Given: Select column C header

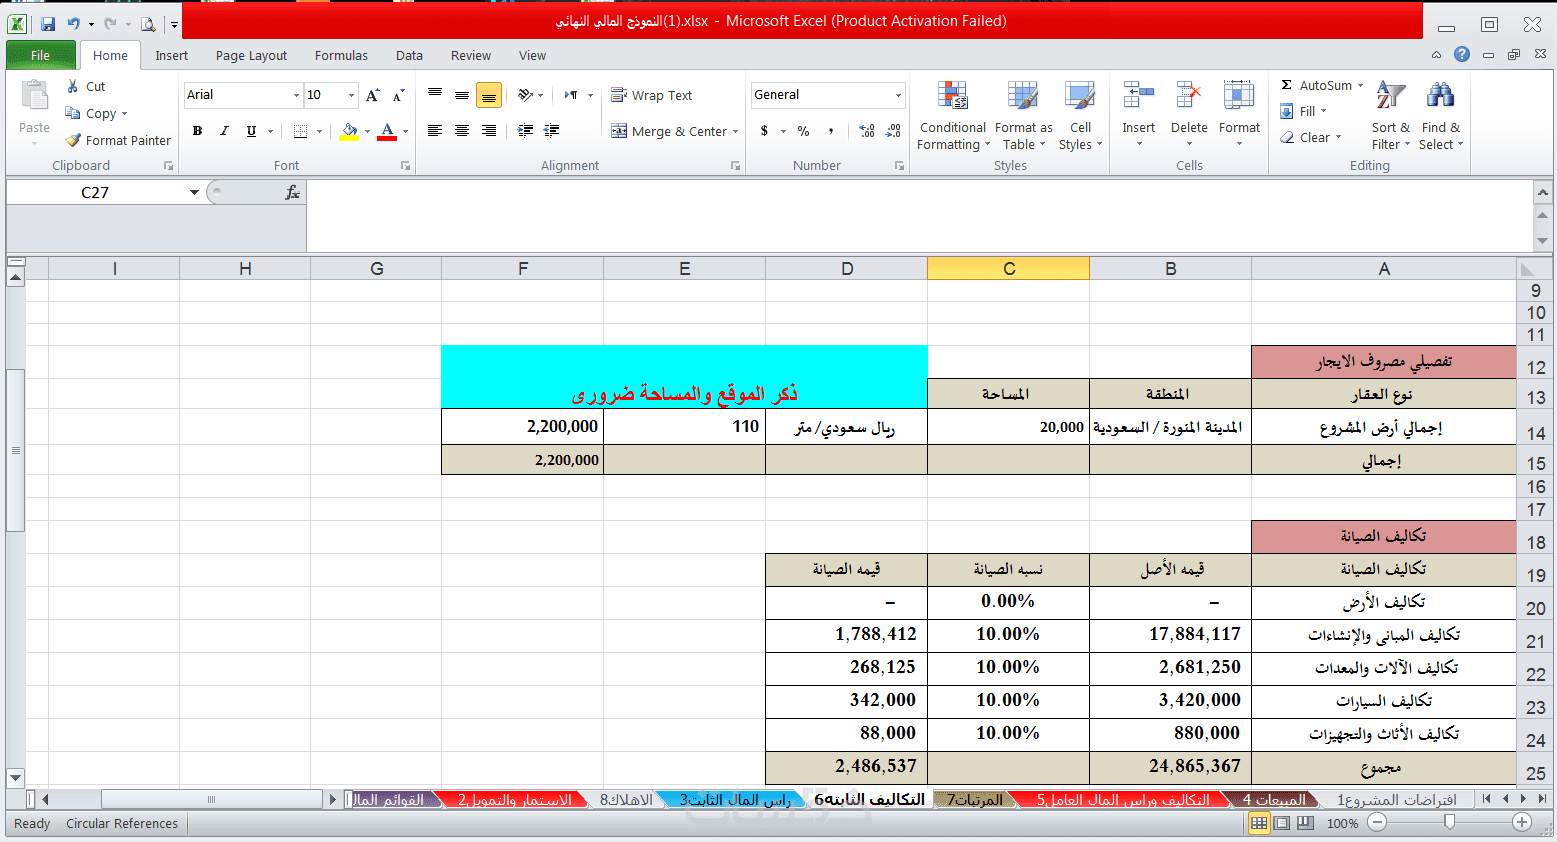Looking at the screenshot, I should 1008,268.
